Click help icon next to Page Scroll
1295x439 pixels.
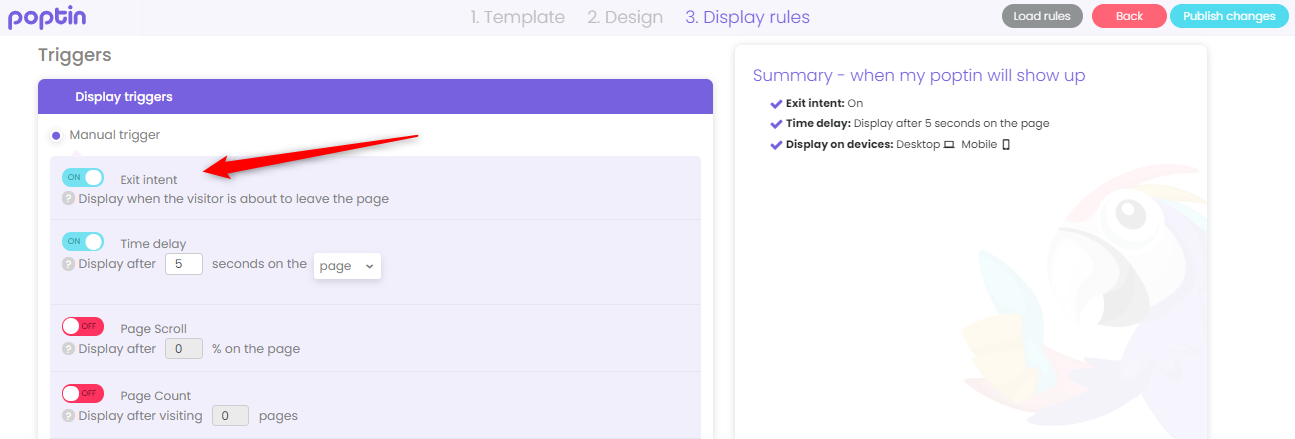coord(68,349)
